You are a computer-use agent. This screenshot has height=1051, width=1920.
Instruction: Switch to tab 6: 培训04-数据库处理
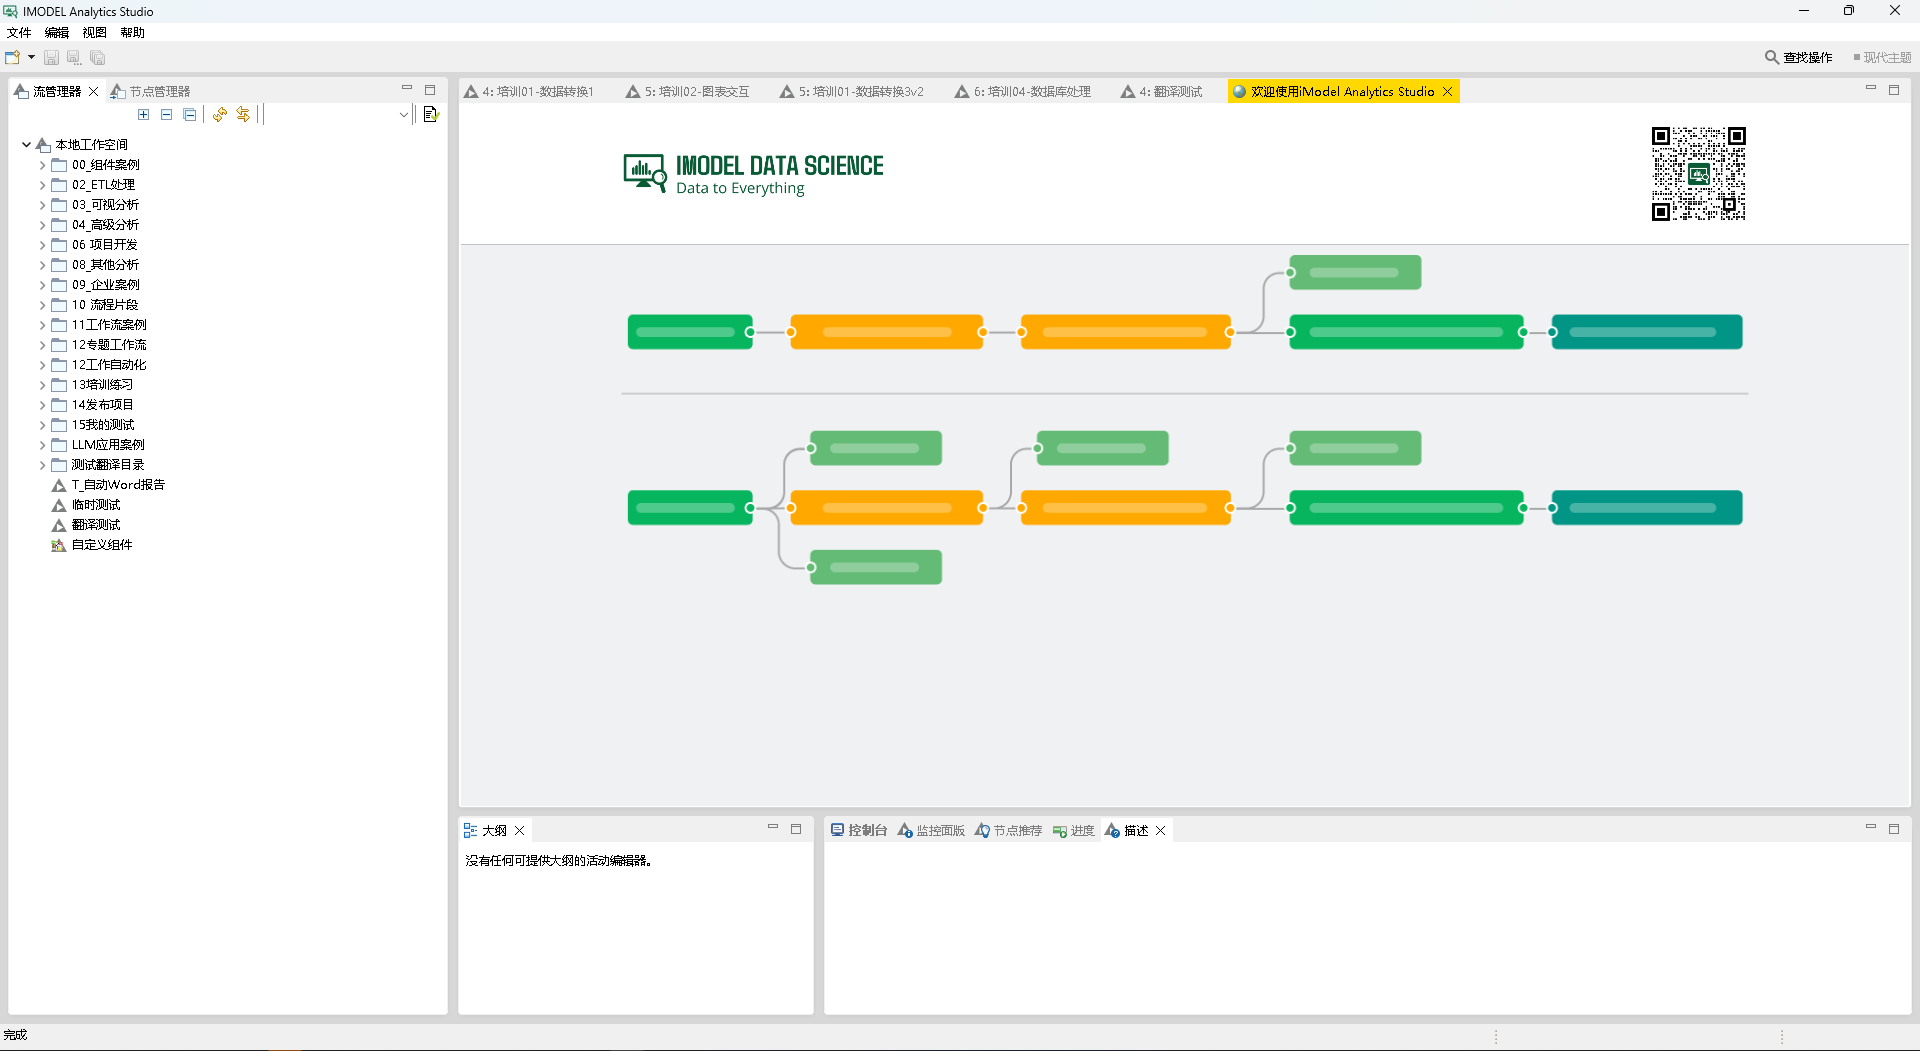pyautogui.click(x=1023, y=92)
